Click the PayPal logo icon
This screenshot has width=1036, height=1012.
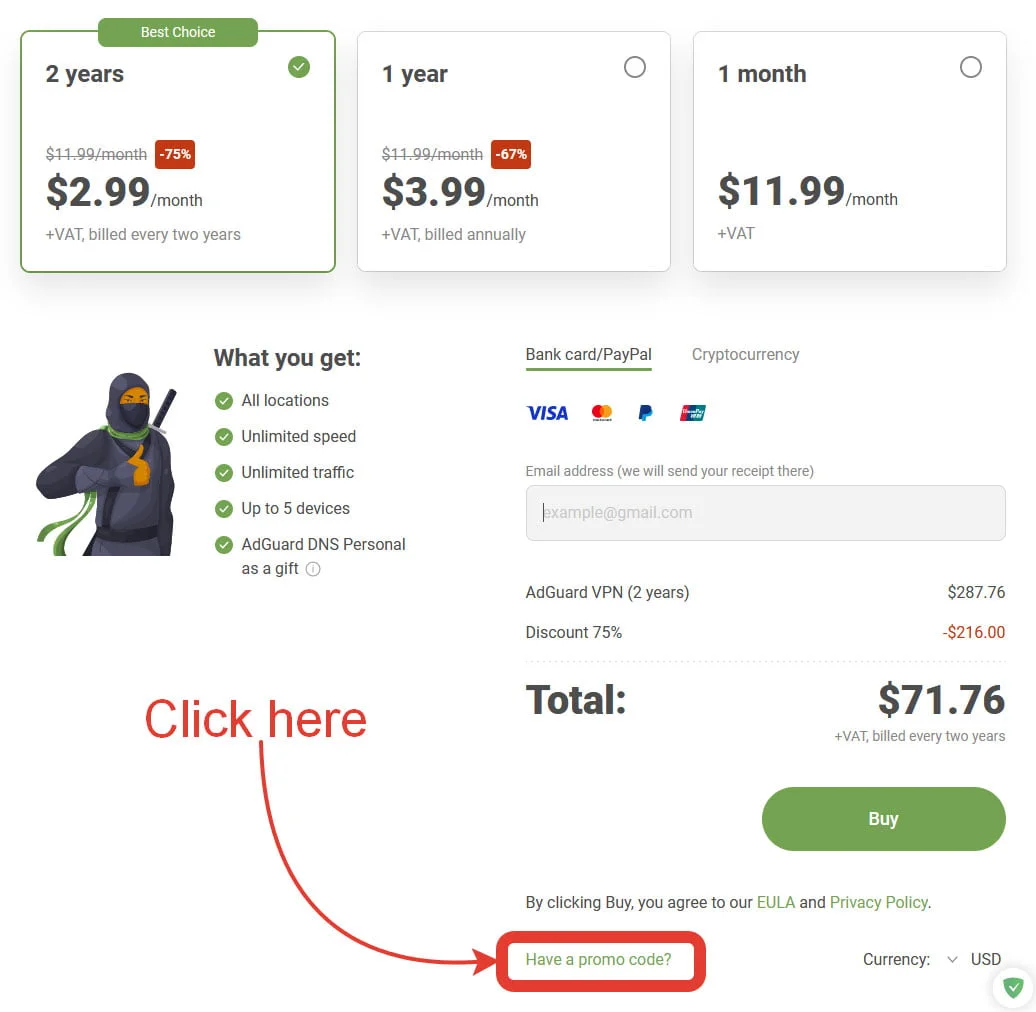click(646, 413)
